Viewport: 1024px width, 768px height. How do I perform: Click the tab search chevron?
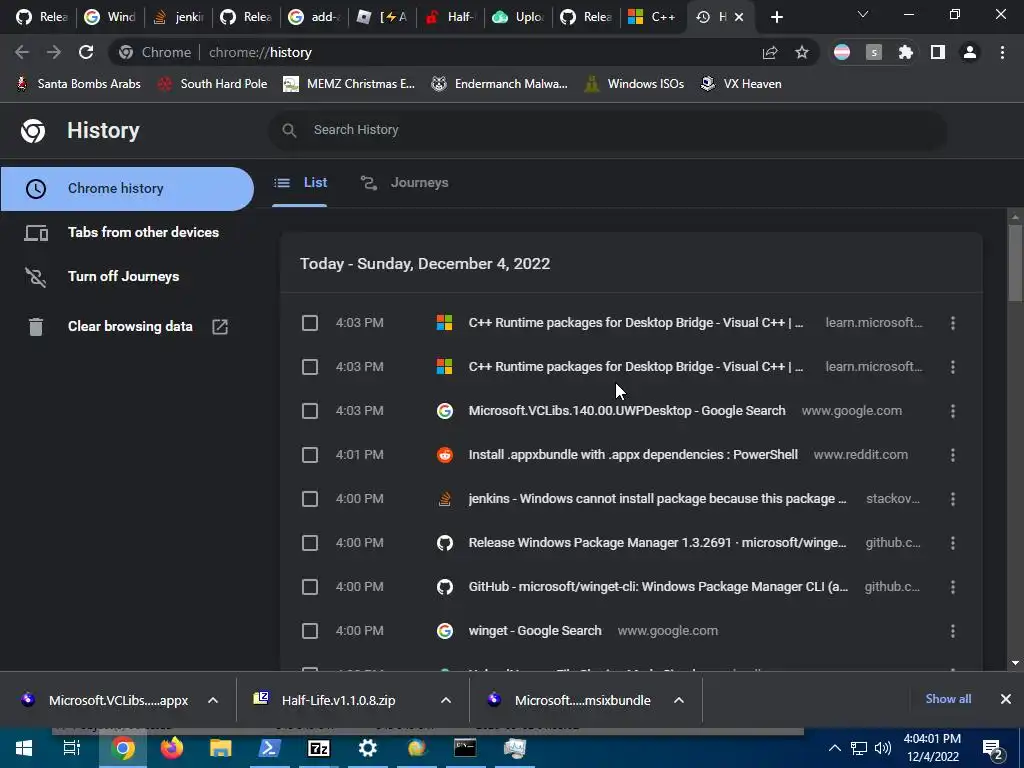pos(863,14)
